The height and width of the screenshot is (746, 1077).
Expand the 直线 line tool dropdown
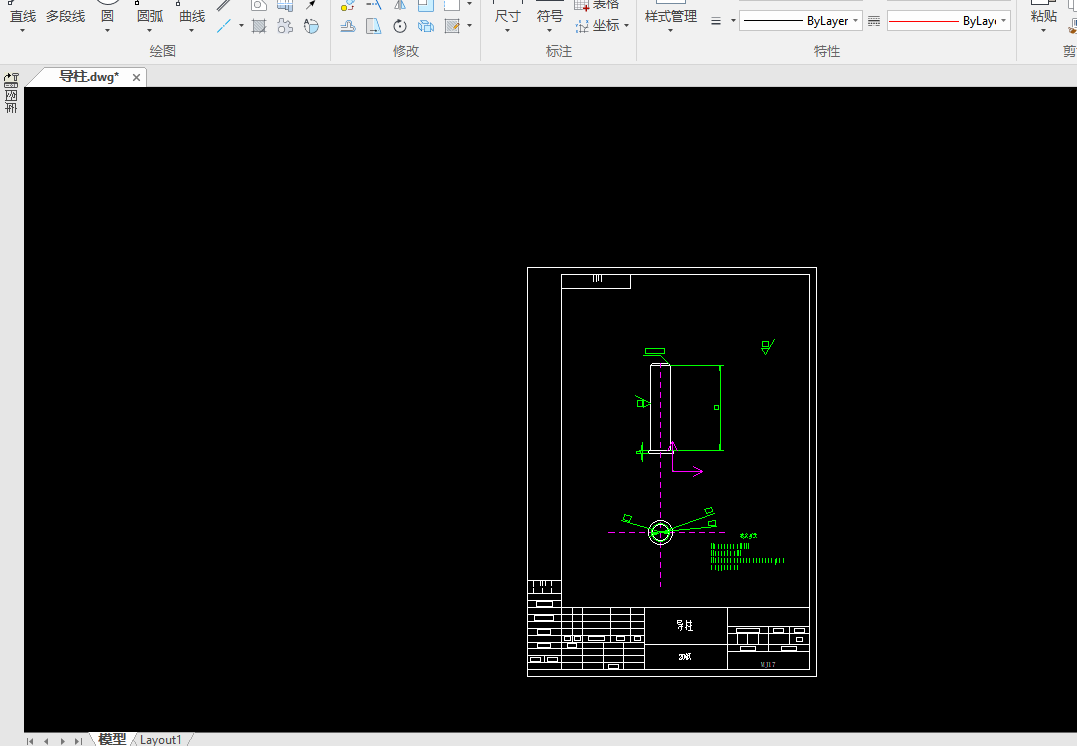coord(23,31)
